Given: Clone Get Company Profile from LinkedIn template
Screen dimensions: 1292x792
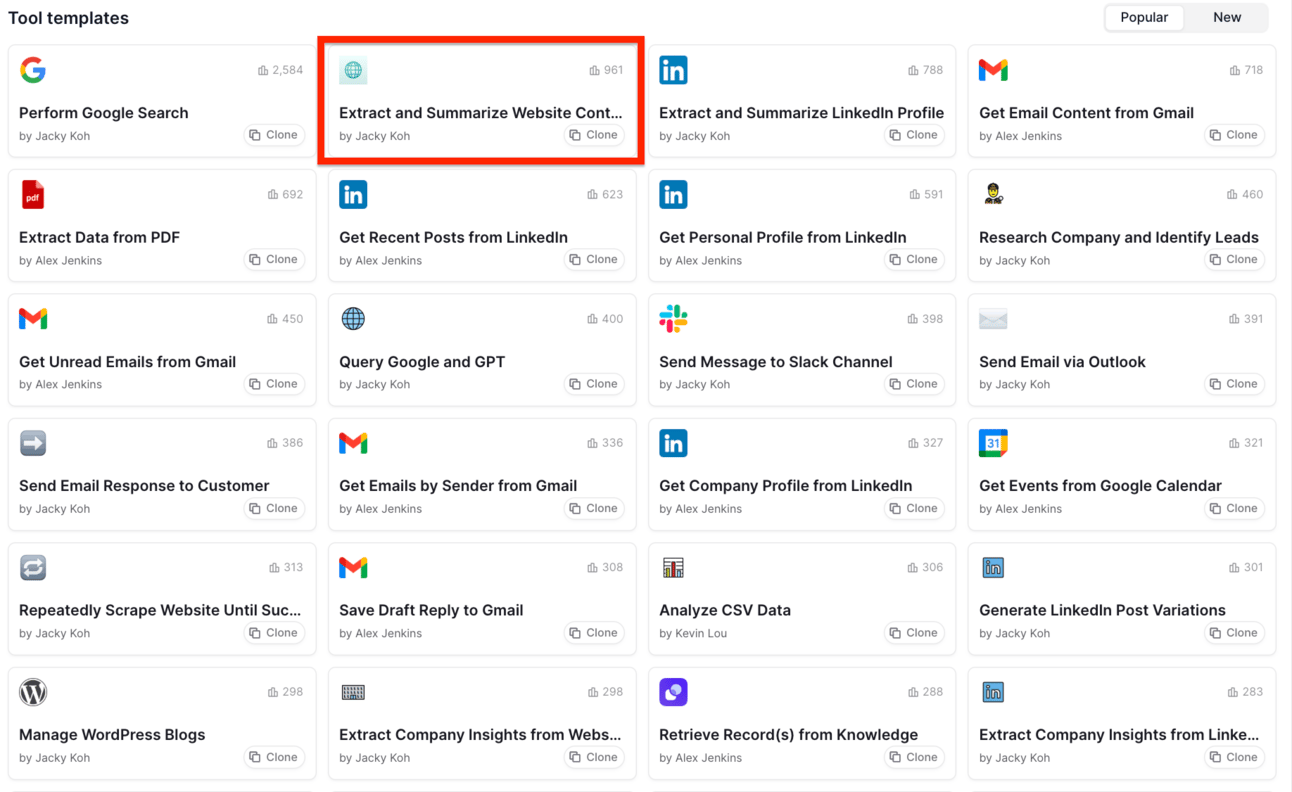Looking at the screenshot, I should 914,508.
